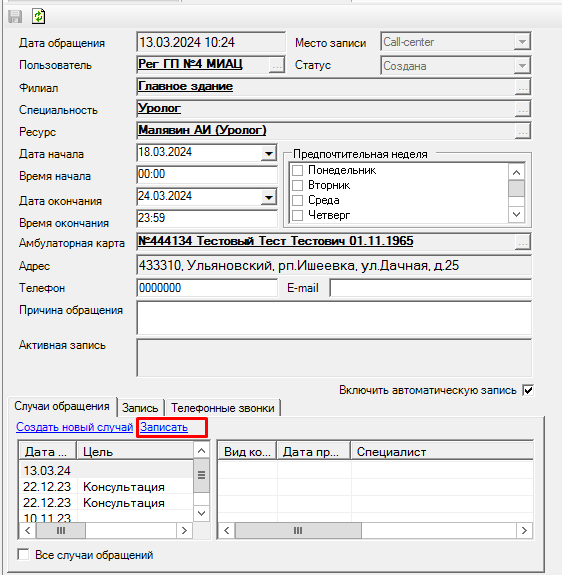Open the ellipsis button for Амбулаторная карта
This screenshot has width=562, height=575.
pyautogui.click(x=523, y=242)
